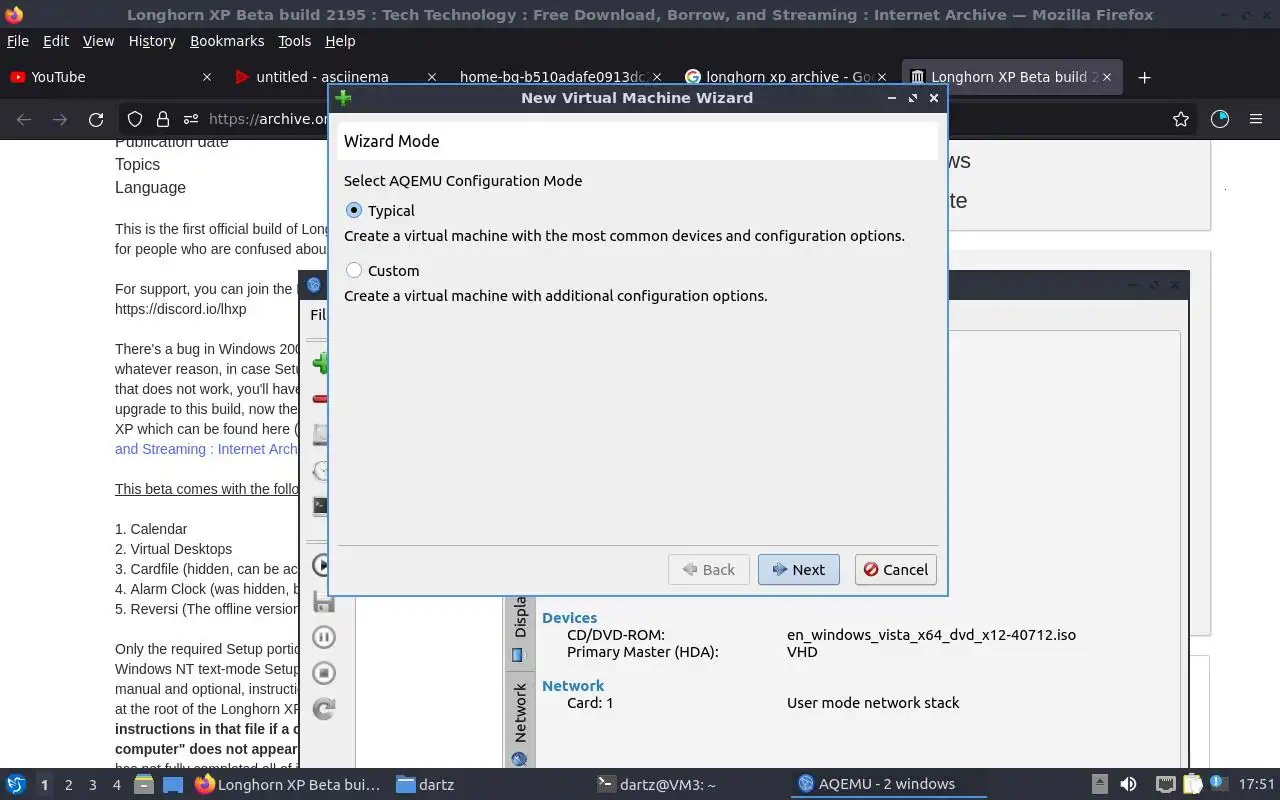This screenshot has height=800, width=1280.
Task: Close the YouTube tab
Action: 207,77
